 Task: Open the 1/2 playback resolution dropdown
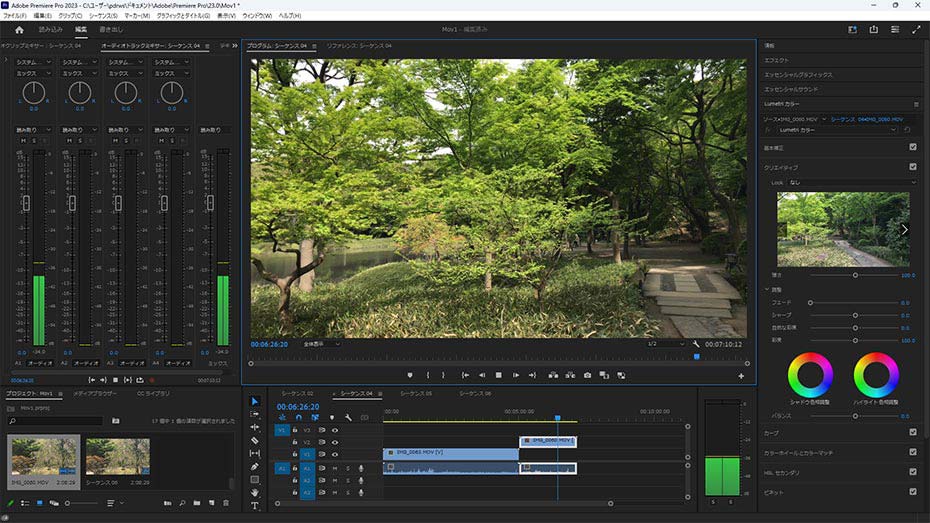click(x=665, y=344)
